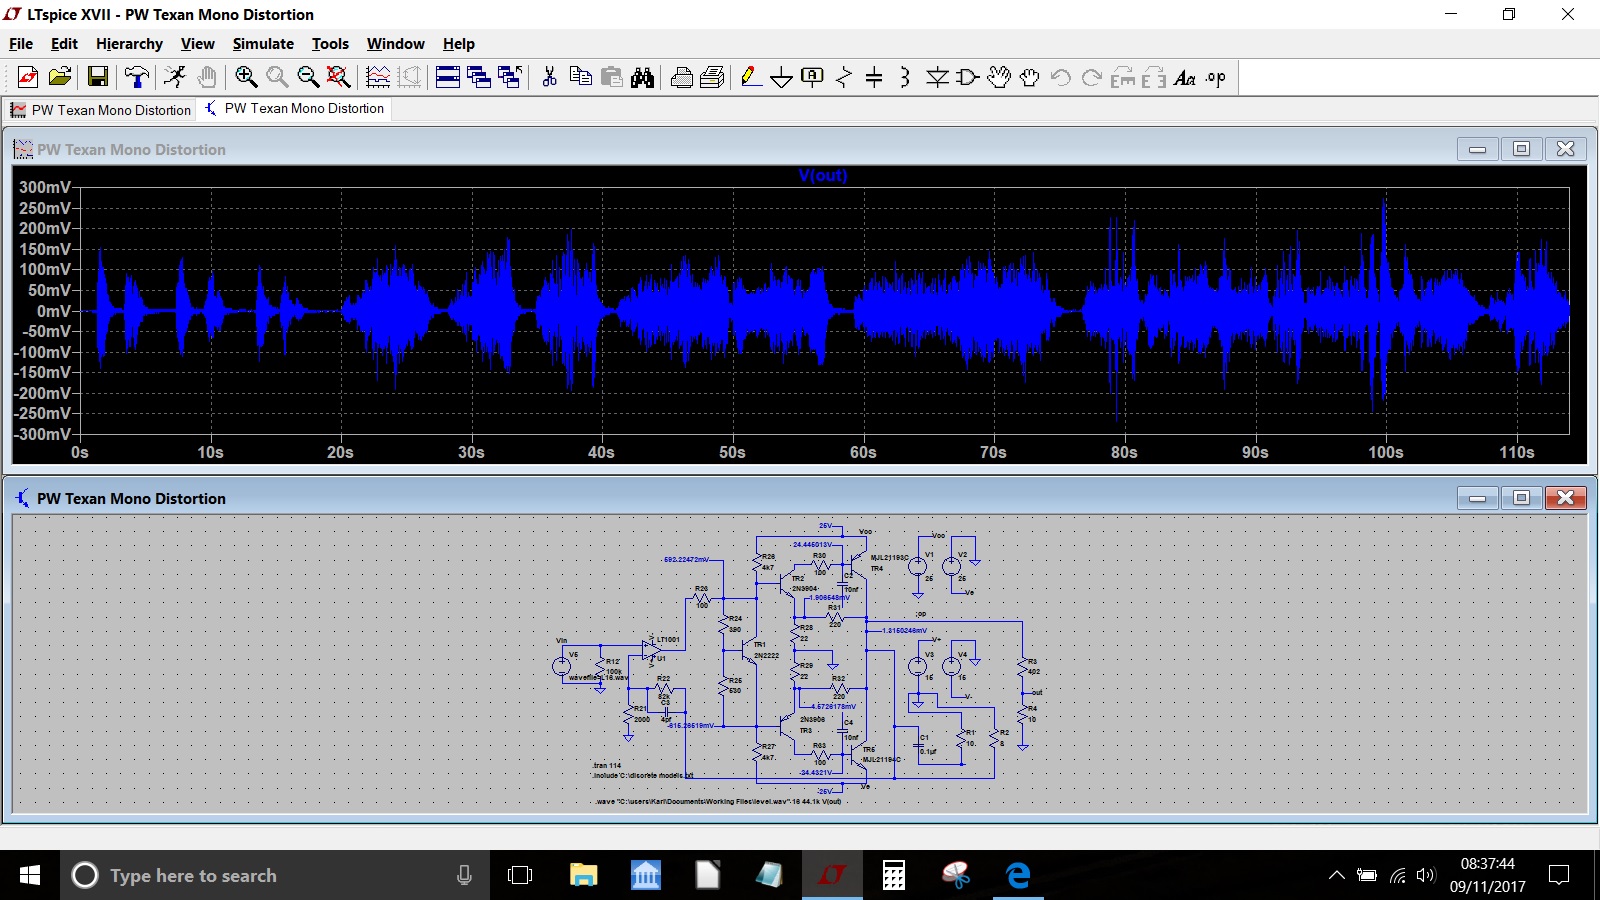Open the File menu

(x=21, y=44)
